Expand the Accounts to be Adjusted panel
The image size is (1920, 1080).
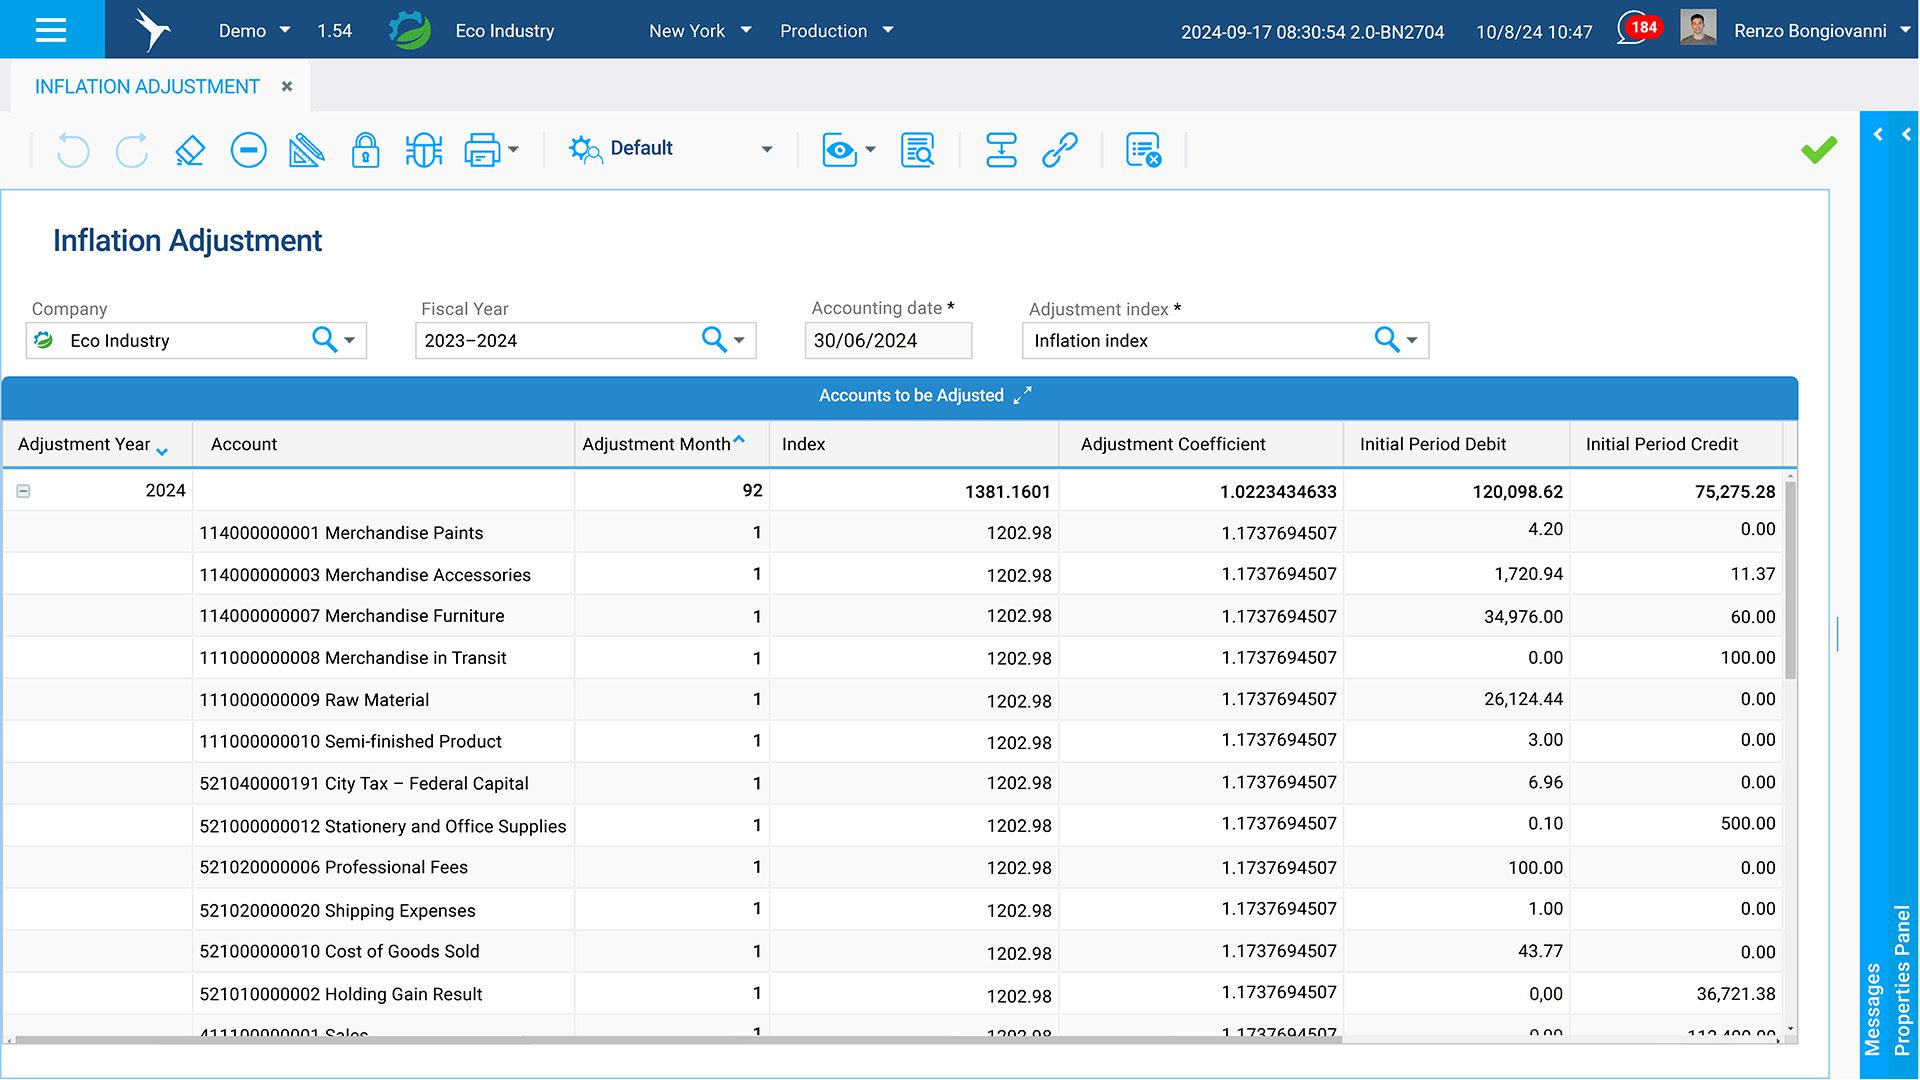click(1022, 396)
